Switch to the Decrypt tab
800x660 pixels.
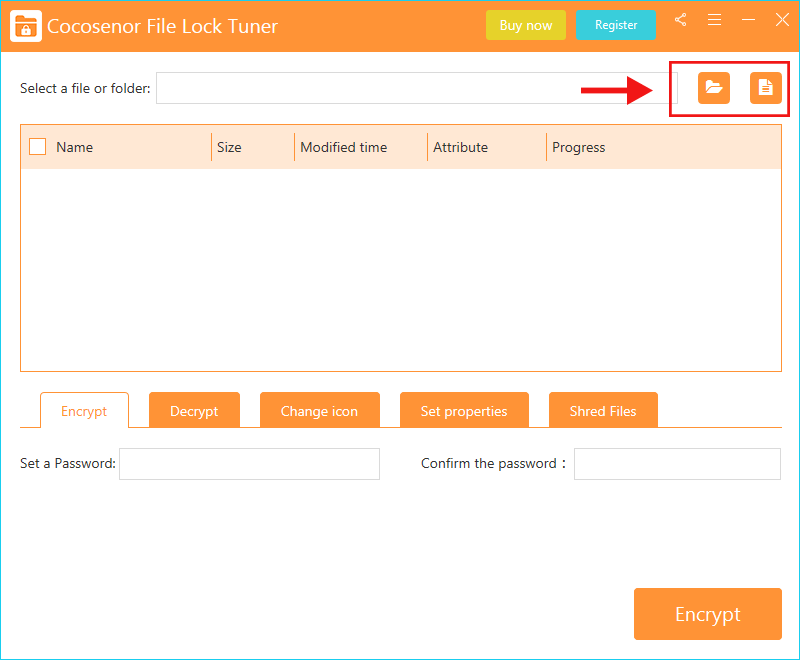(x=194, y=410)
